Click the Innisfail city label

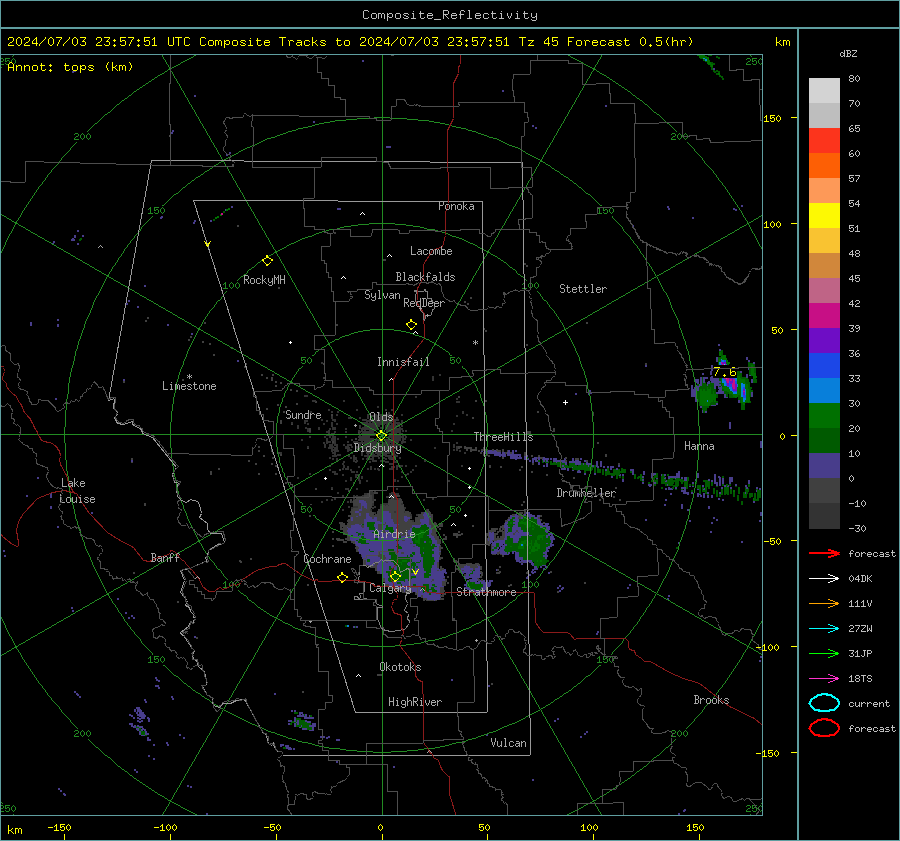403,362
